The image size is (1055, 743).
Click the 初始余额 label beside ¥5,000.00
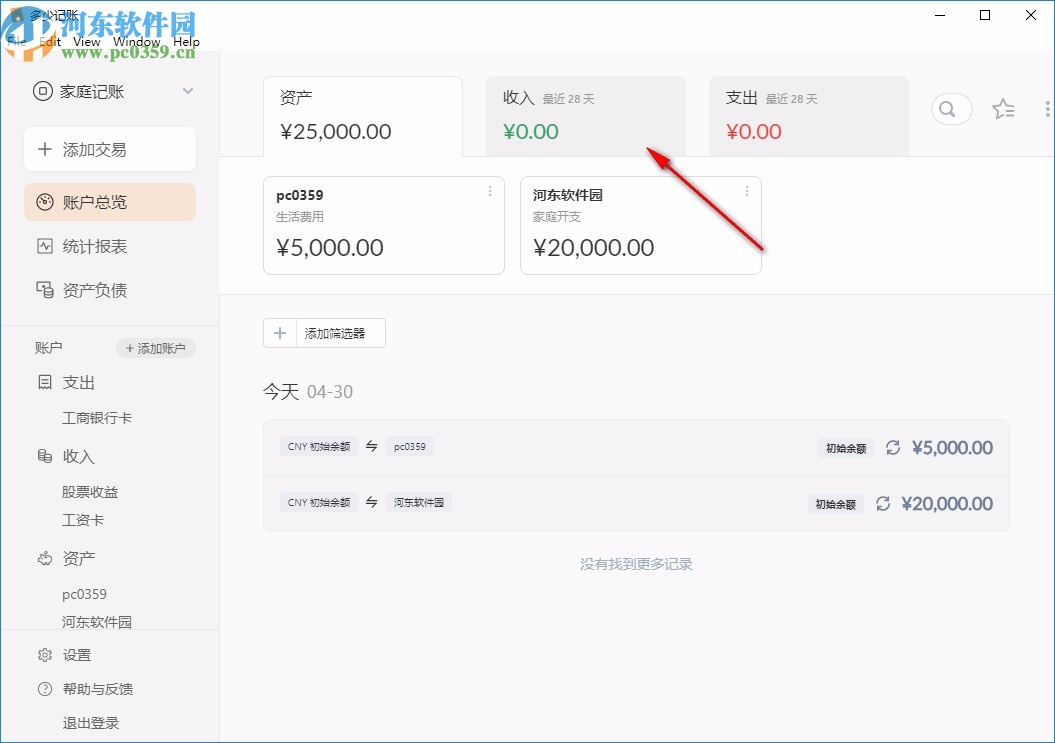(x=846, y=448)
